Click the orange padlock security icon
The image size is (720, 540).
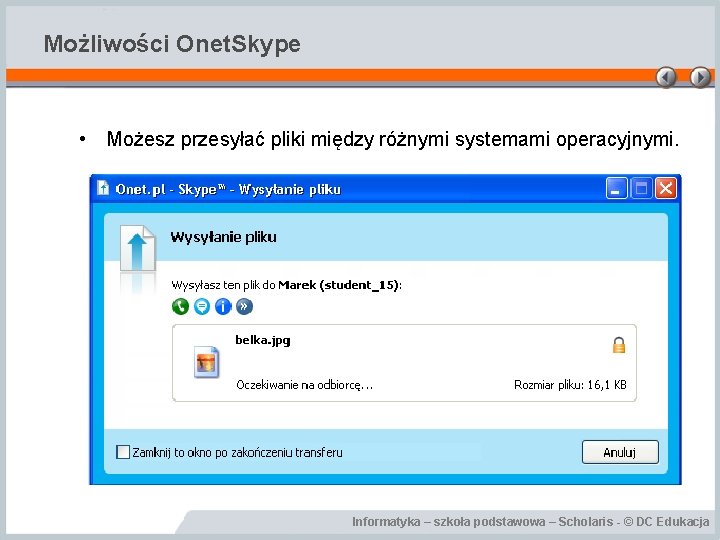619,345
